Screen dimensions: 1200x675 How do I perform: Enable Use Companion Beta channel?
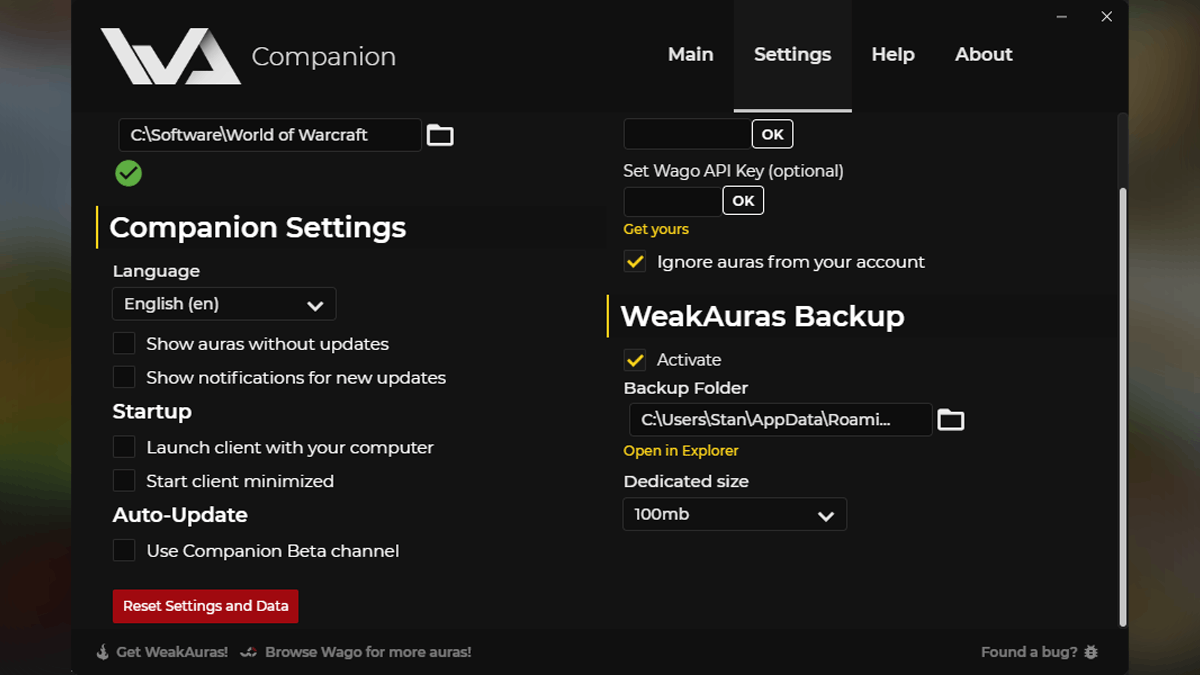click(124, 551)
